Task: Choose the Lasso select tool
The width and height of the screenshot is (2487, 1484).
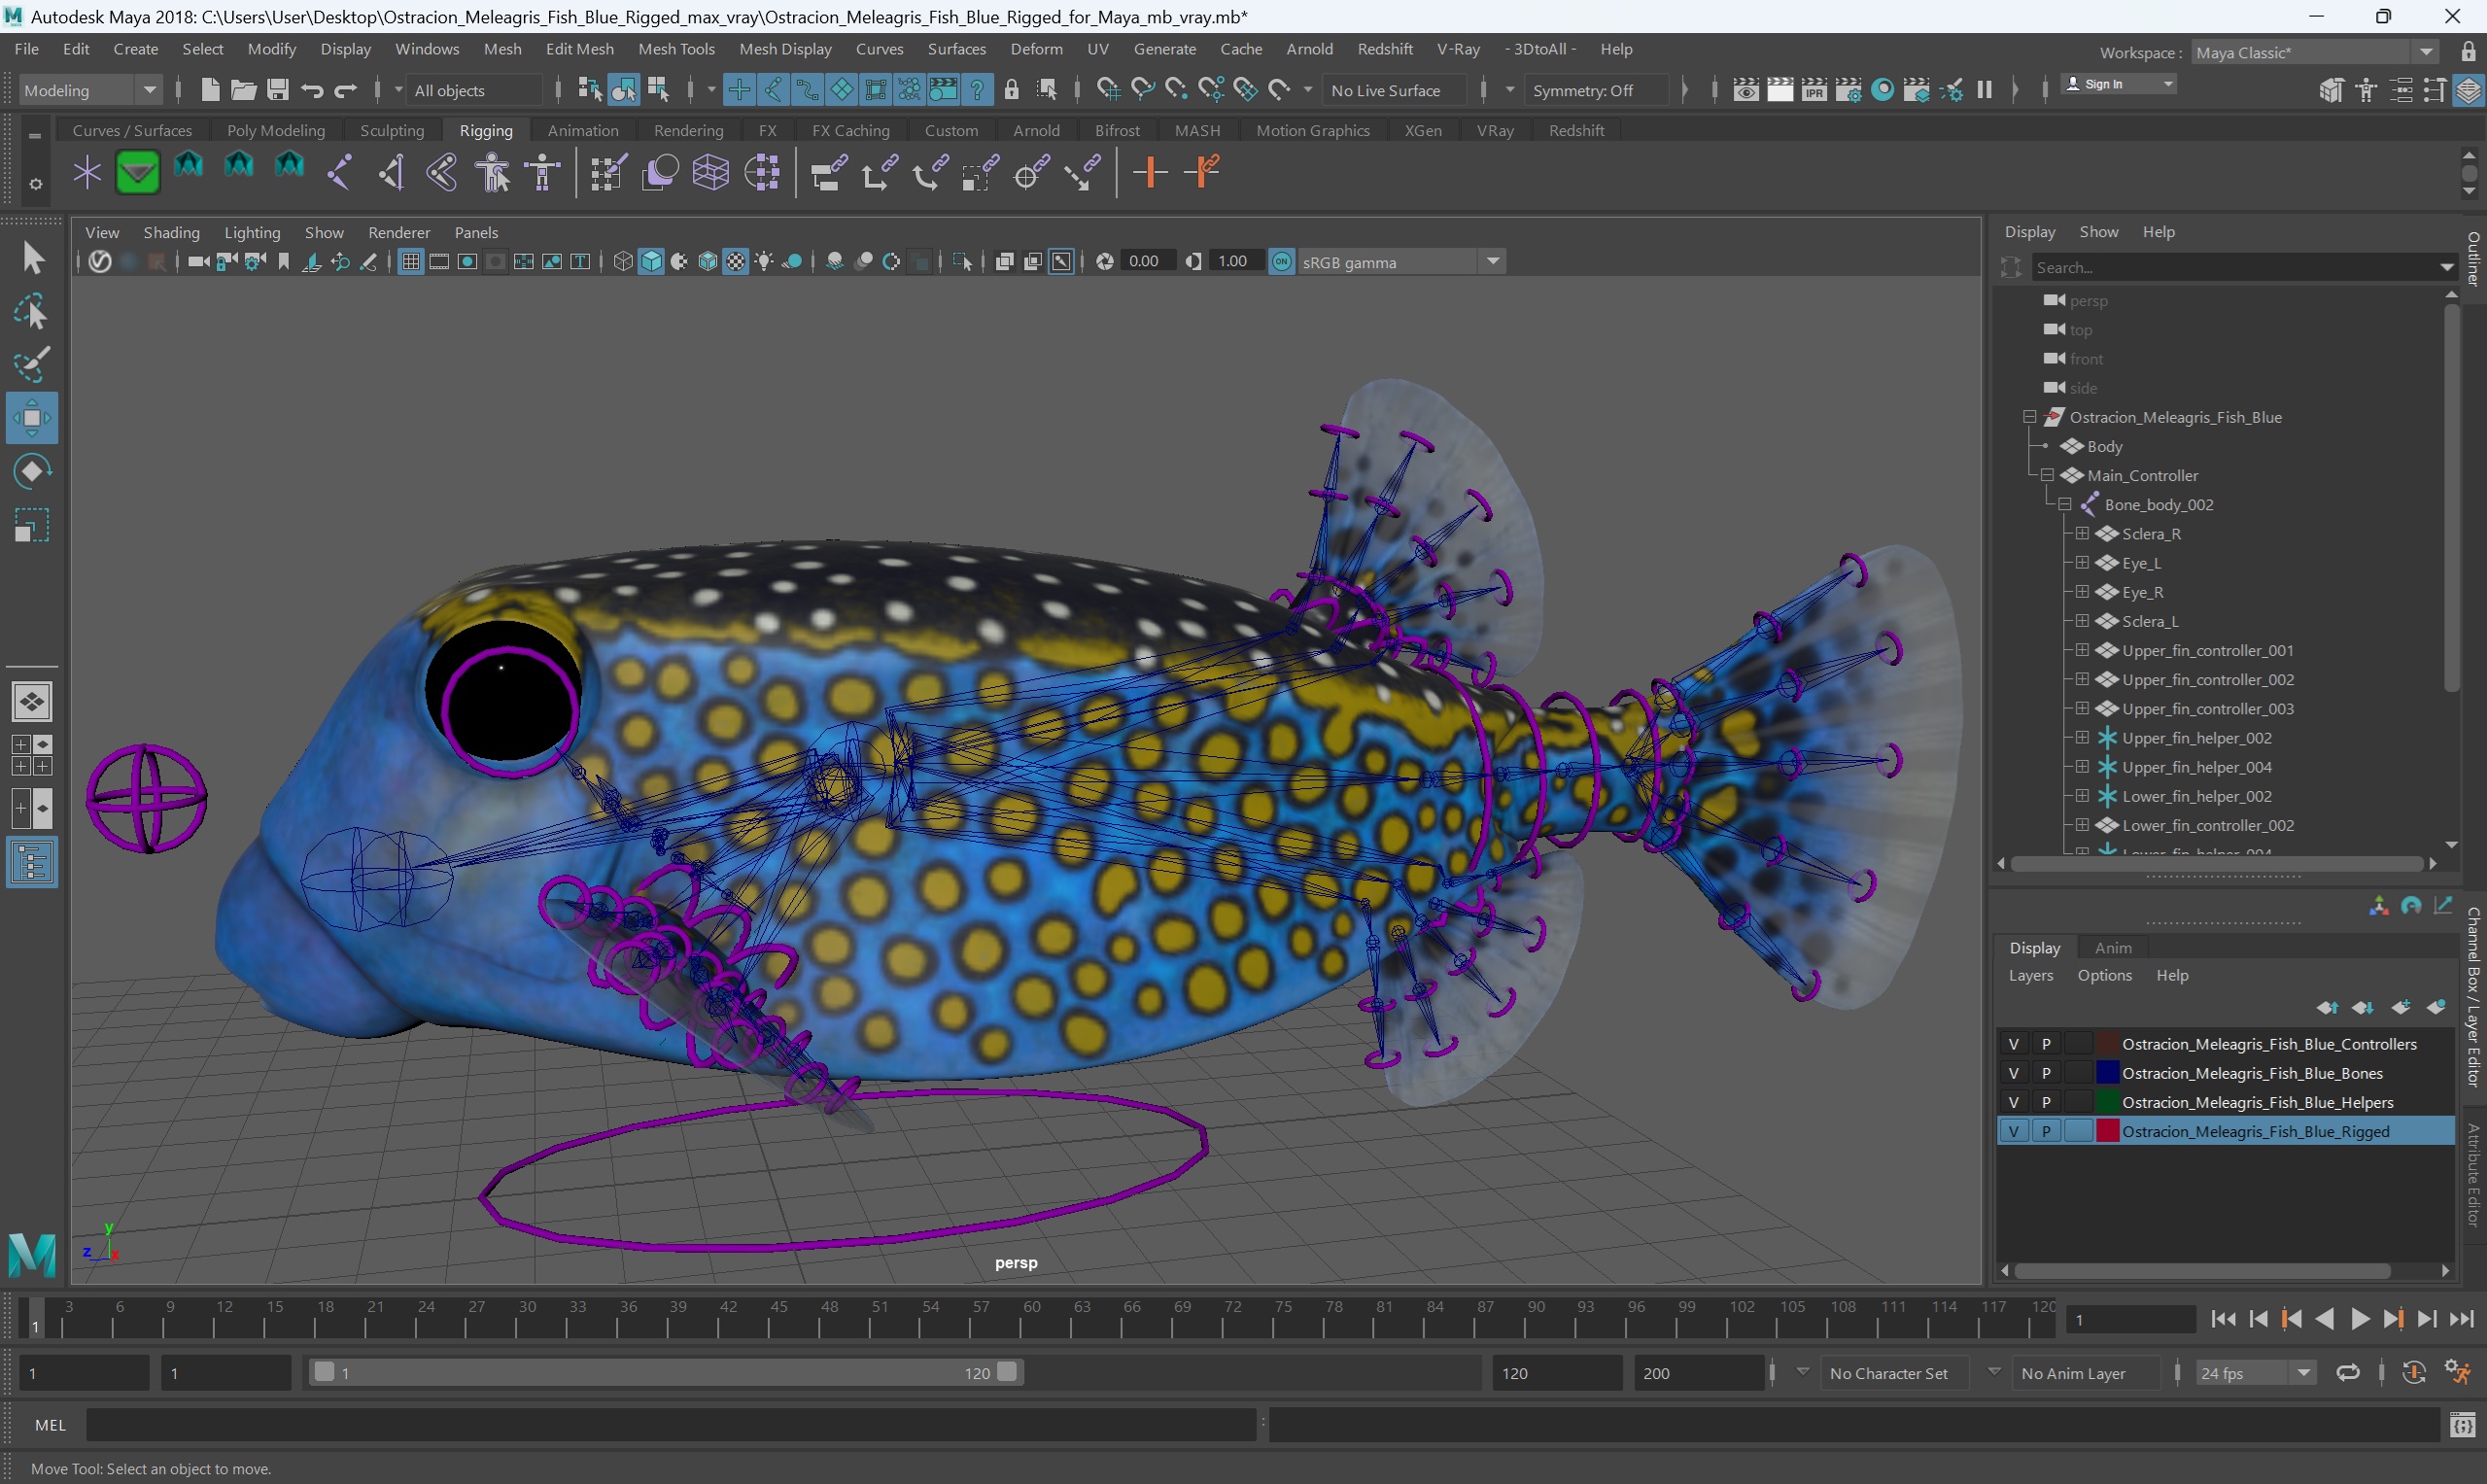Action: pos(32,312)
